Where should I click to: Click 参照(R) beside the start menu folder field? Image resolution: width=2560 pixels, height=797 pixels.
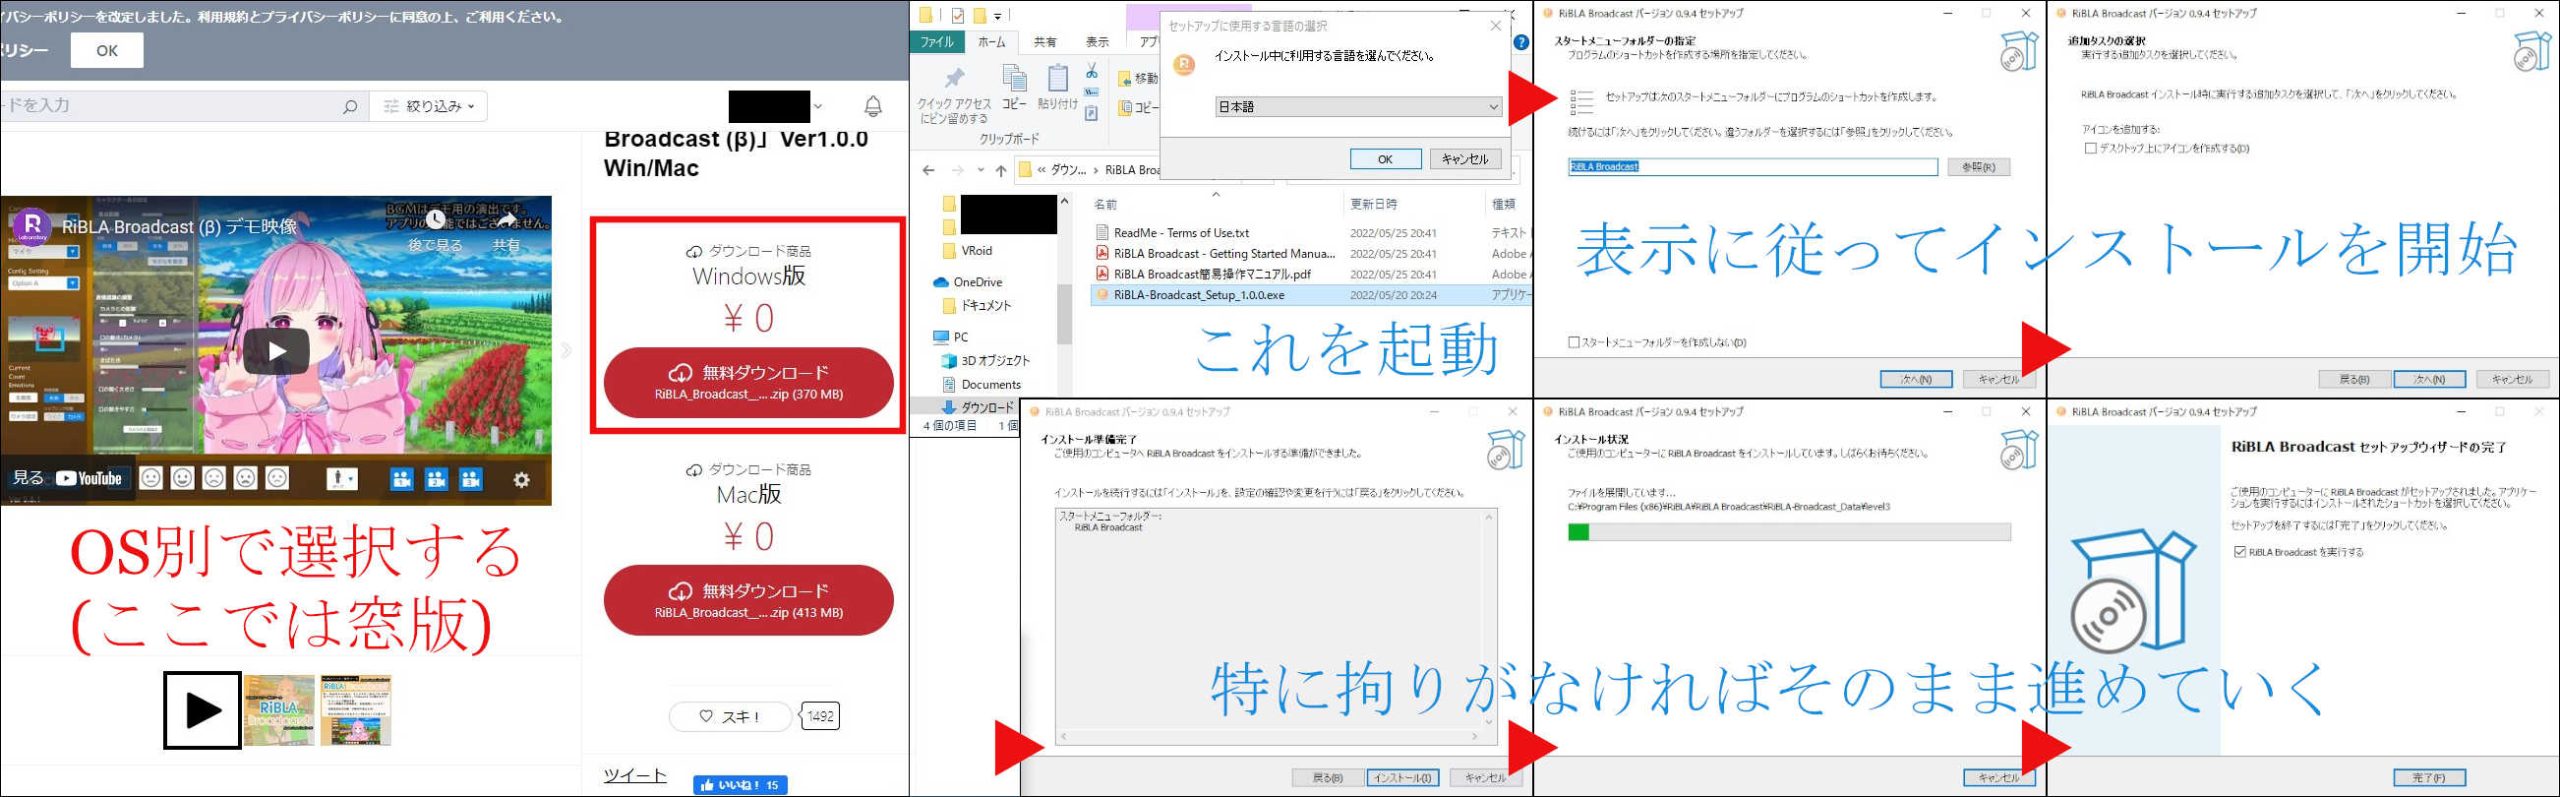(1978, 167)
